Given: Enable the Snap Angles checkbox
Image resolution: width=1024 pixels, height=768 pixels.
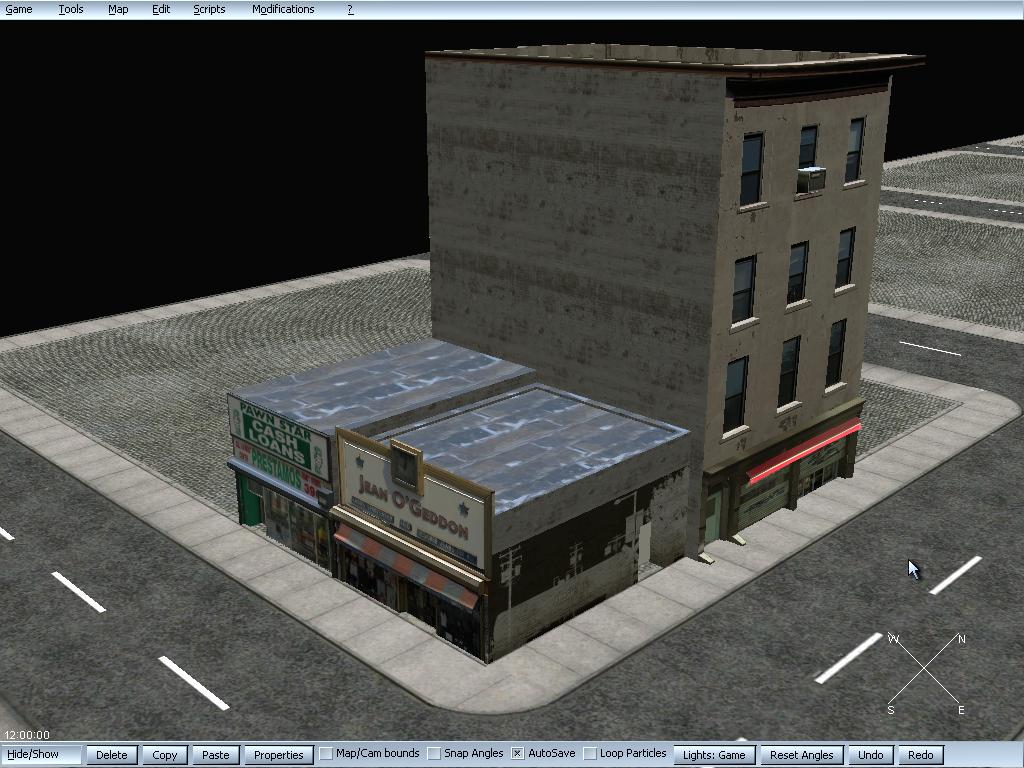Looking at the screenshot, I should (434, 754).
